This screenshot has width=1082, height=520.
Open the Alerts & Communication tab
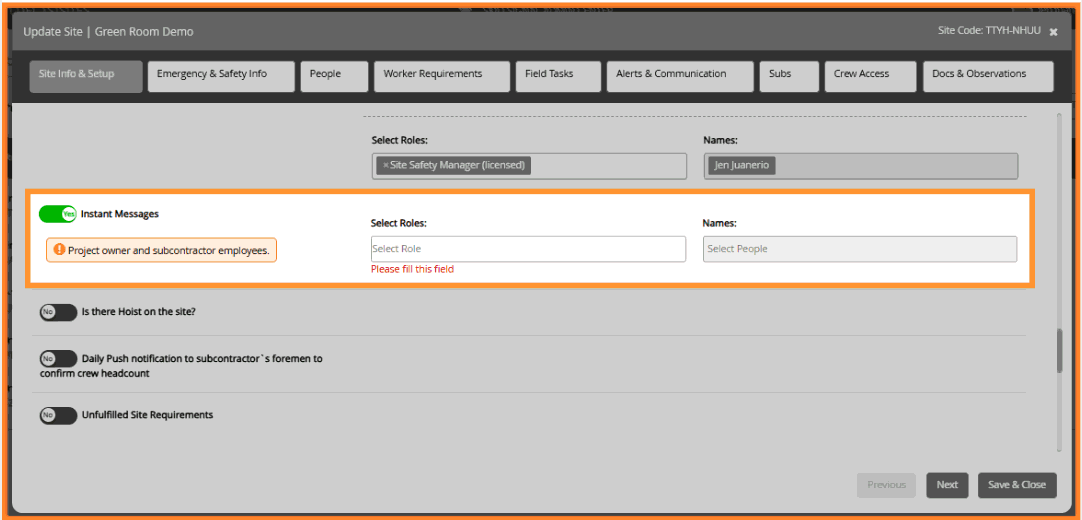[680, 76]
